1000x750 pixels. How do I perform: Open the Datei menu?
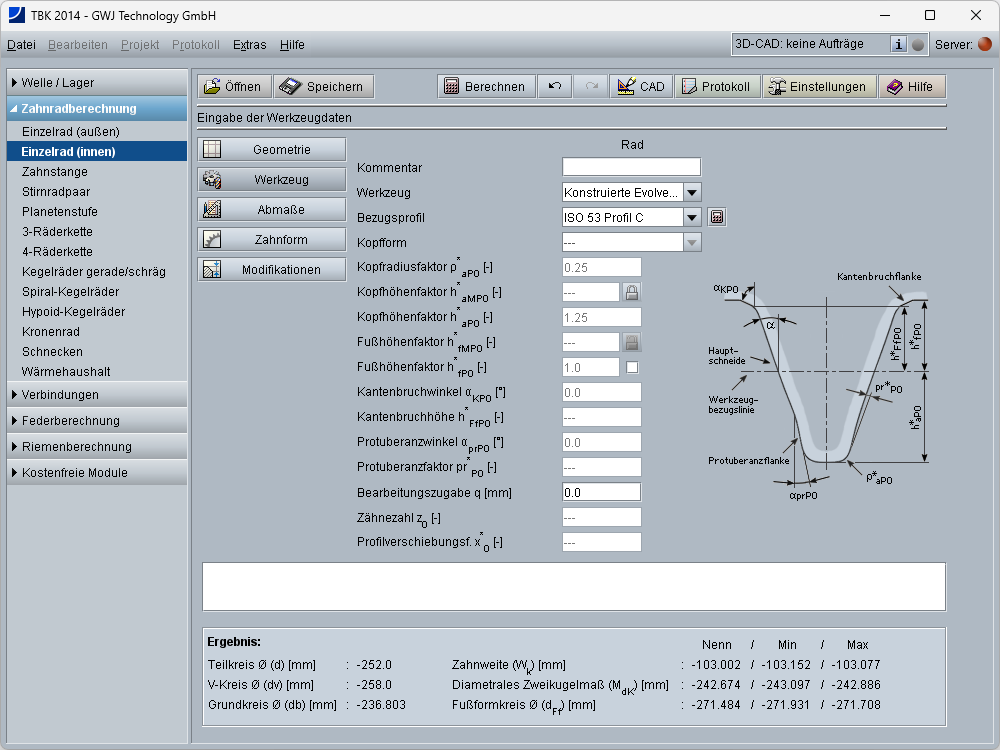coord(21,45)
